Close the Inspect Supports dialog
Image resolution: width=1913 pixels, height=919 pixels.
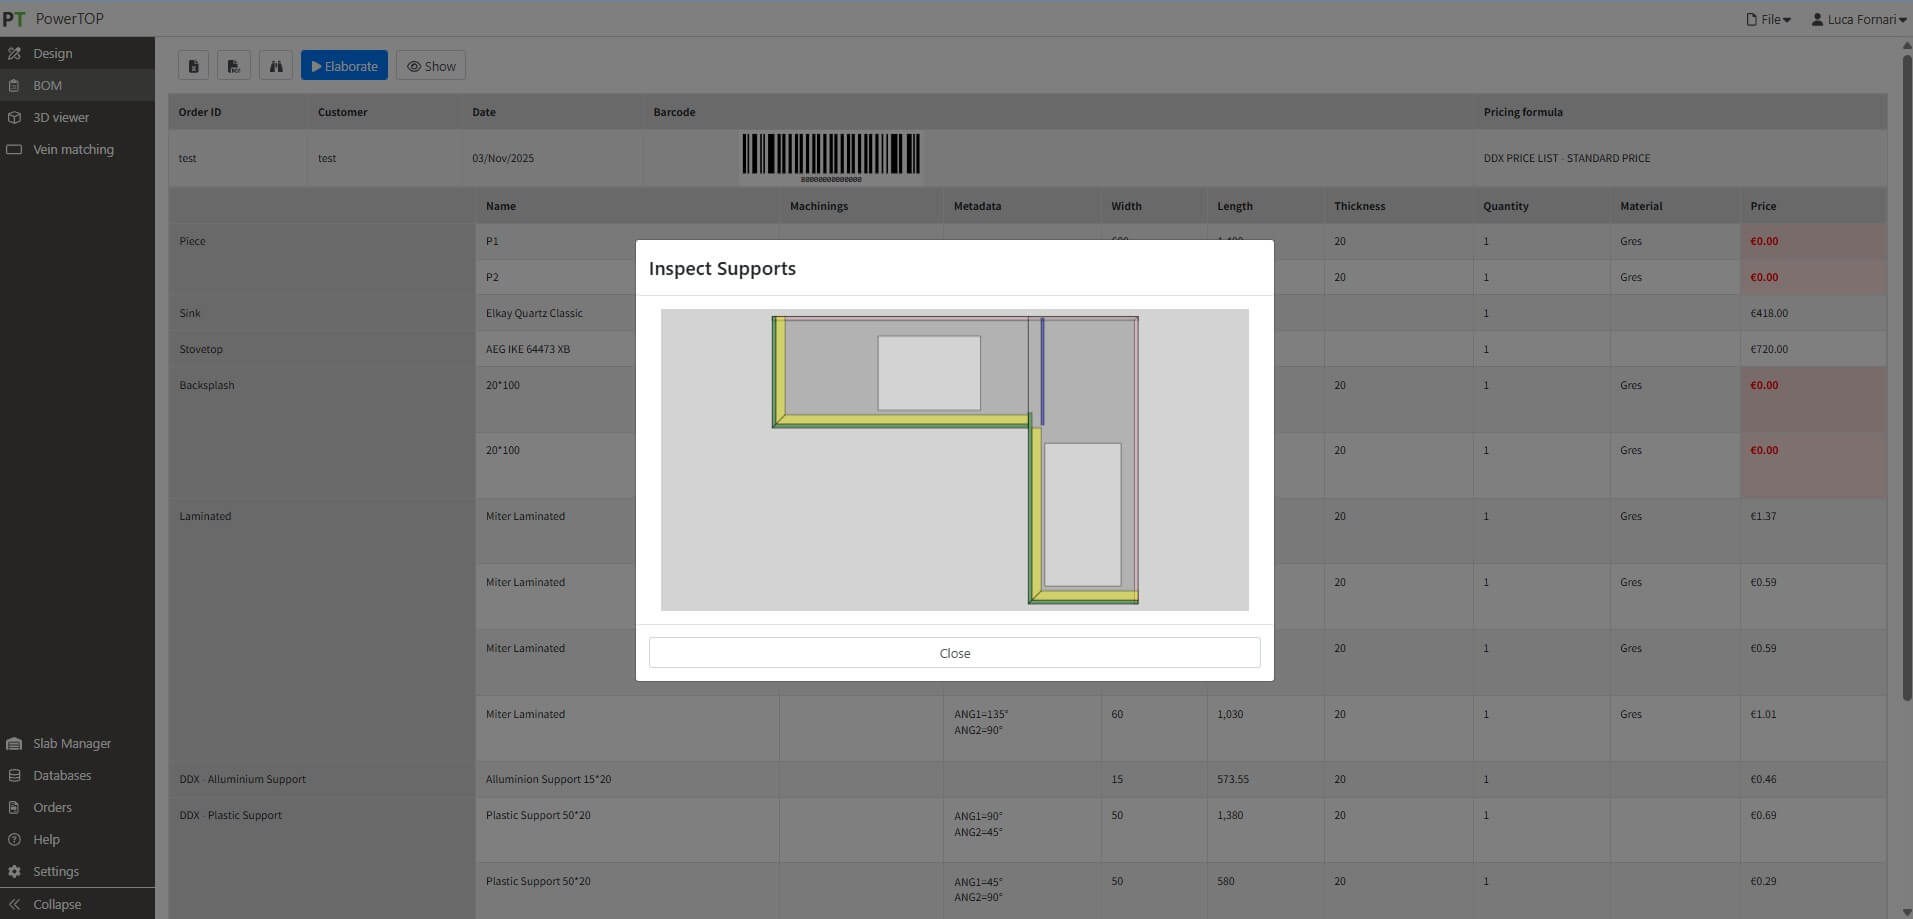tap(954, 653)
